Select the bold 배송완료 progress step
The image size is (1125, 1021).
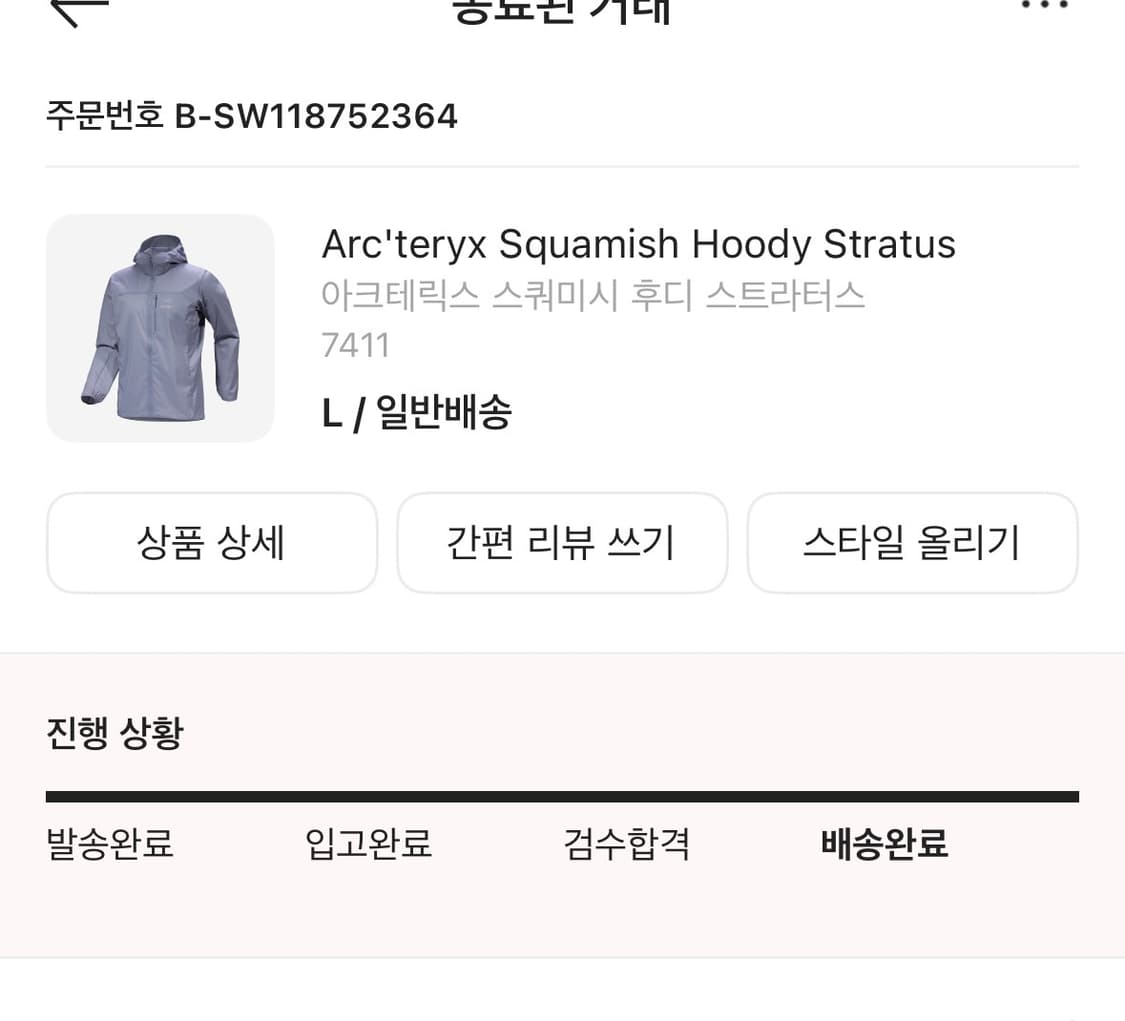(884, 844)
